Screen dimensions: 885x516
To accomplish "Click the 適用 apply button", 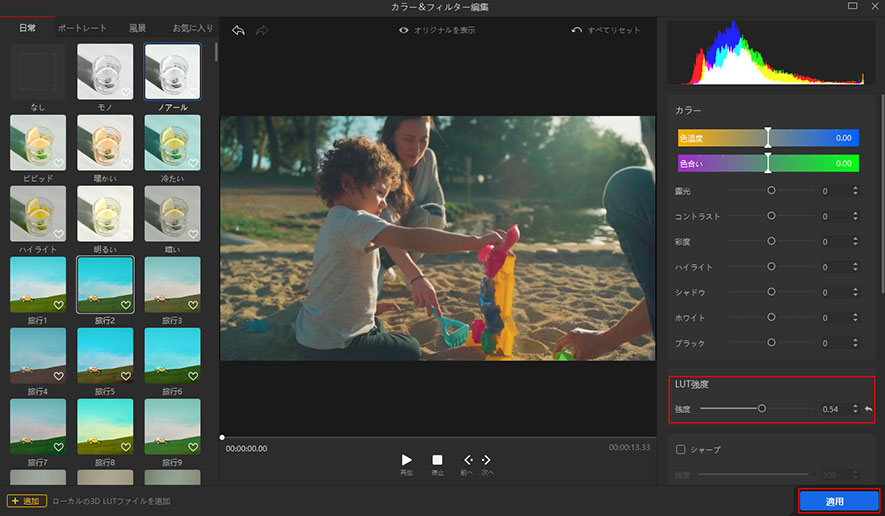I will pos(838,500).
